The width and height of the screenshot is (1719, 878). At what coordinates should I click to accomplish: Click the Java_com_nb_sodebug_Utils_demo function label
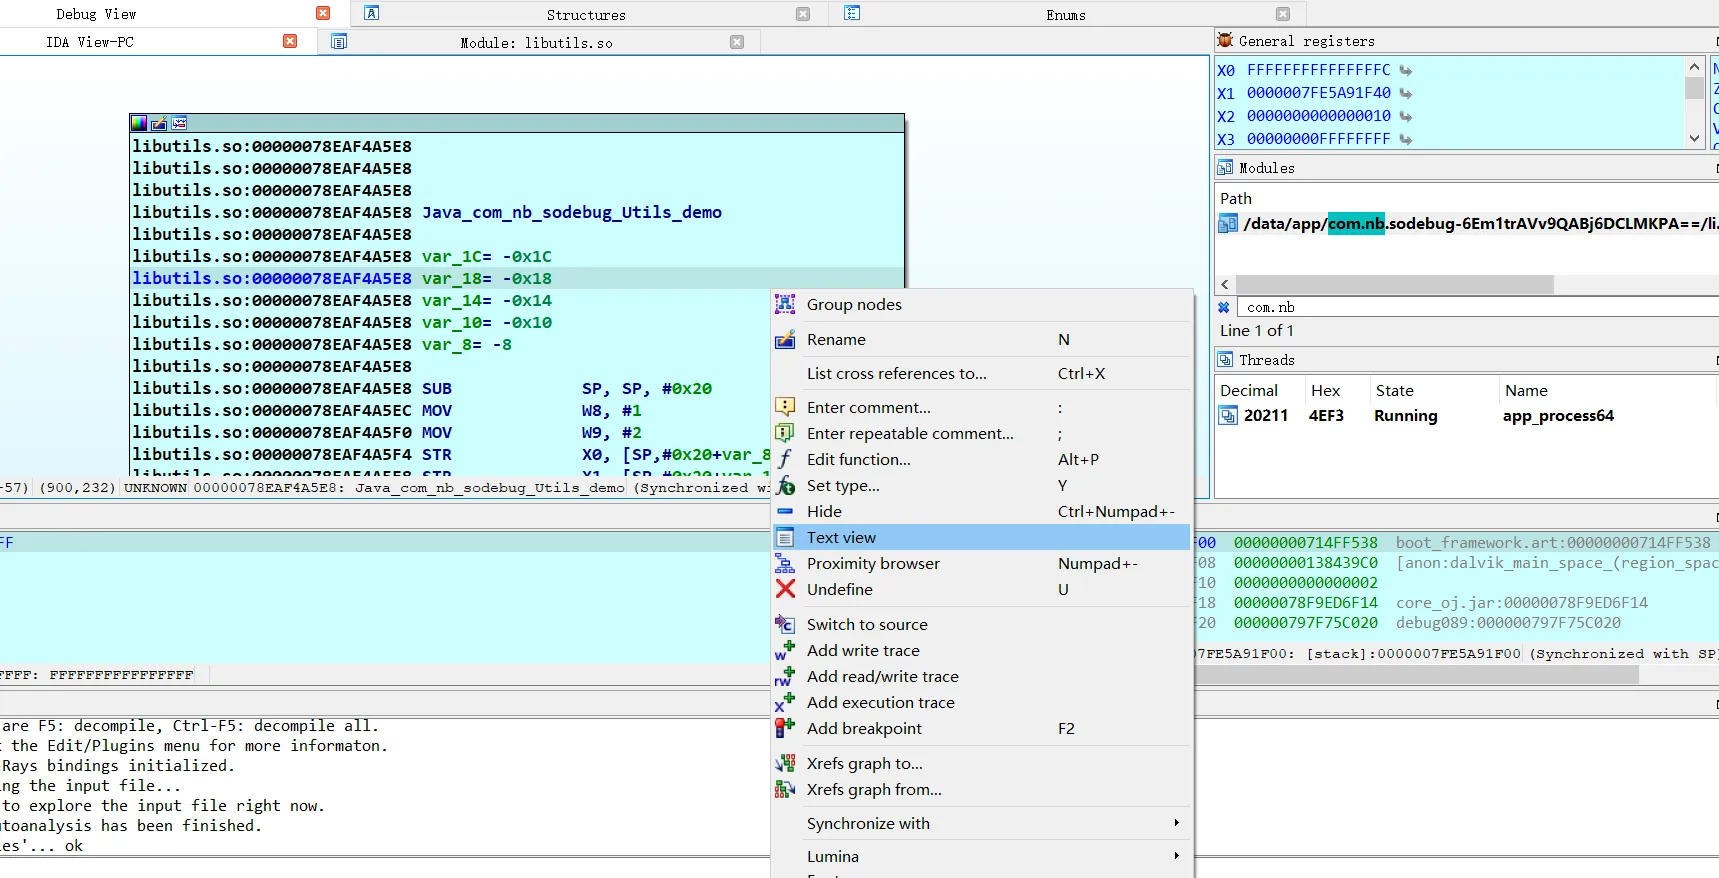572,212
